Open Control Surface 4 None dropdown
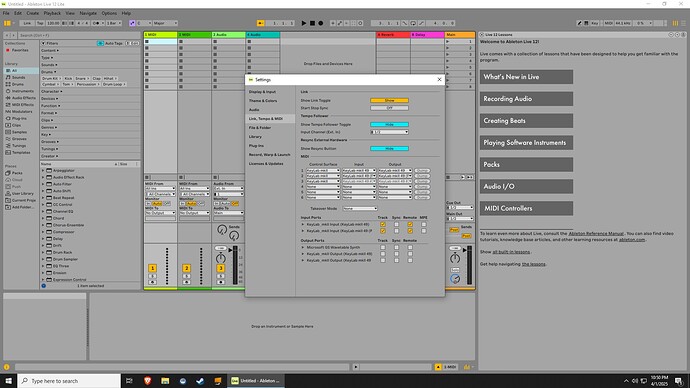The image size is (690, 388). (x=323, y=187)
